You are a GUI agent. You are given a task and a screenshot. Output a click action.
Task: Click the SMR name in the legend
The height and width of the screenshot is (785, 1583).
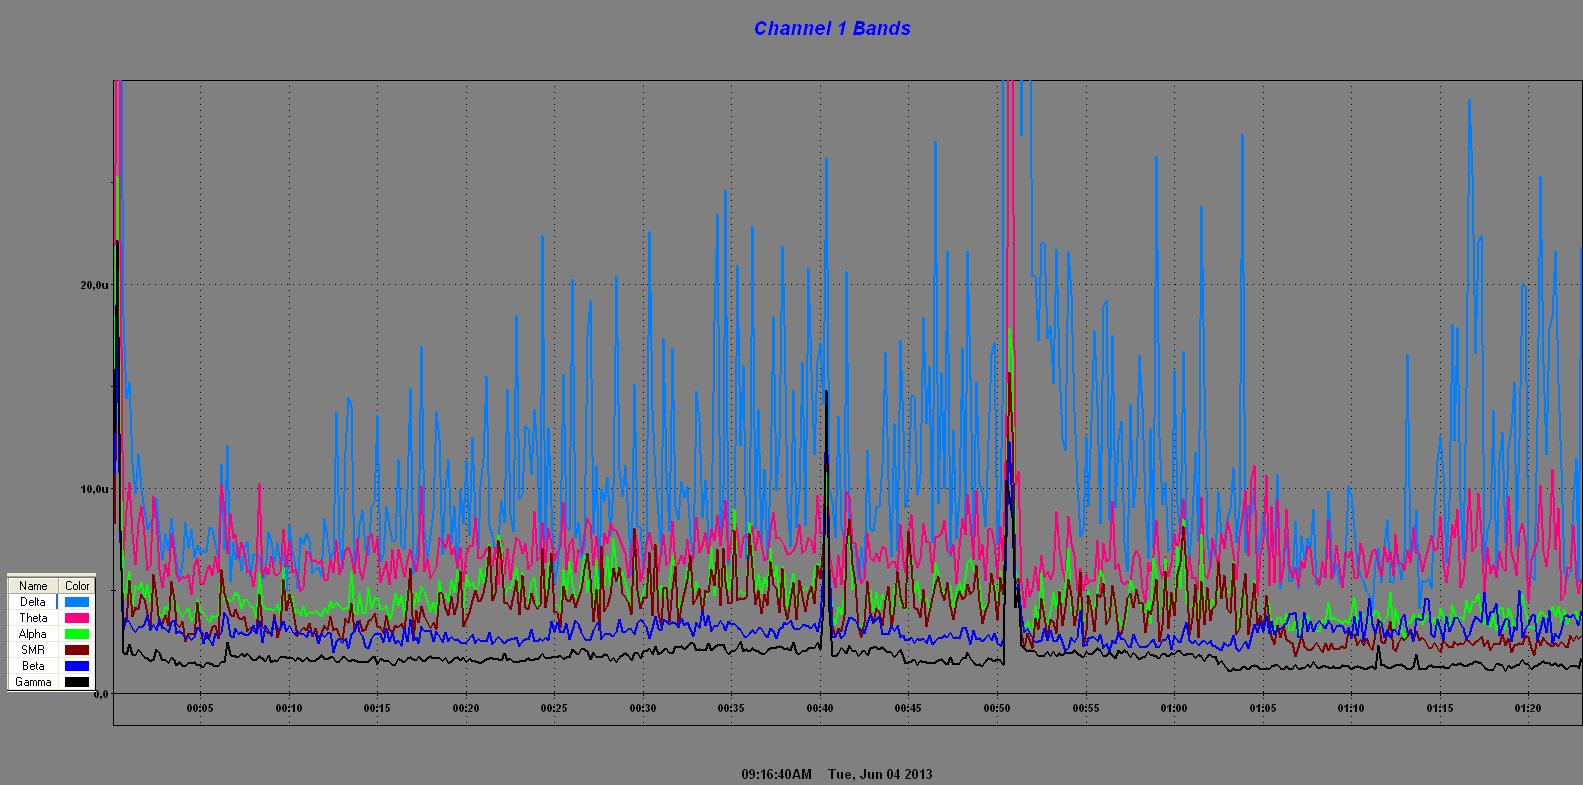[x=33, y=650]
